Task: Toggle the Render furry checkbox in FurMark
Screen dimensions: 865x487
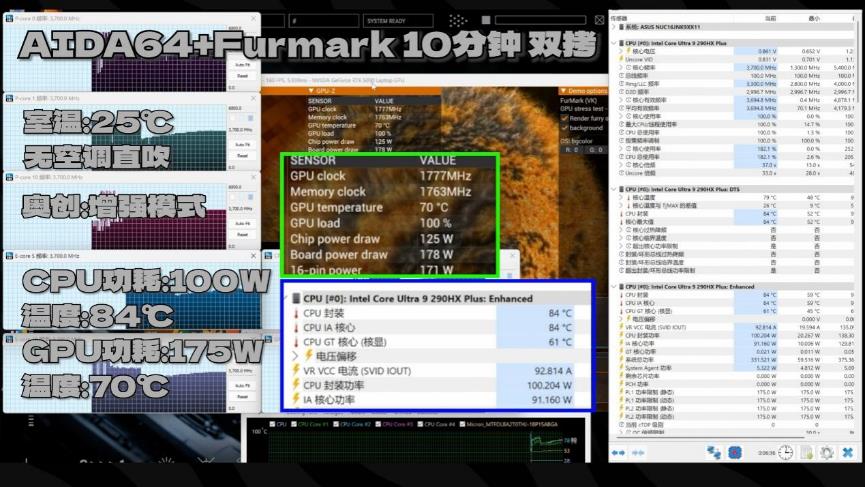Action: pyautogui.click(x=564, y=118)
